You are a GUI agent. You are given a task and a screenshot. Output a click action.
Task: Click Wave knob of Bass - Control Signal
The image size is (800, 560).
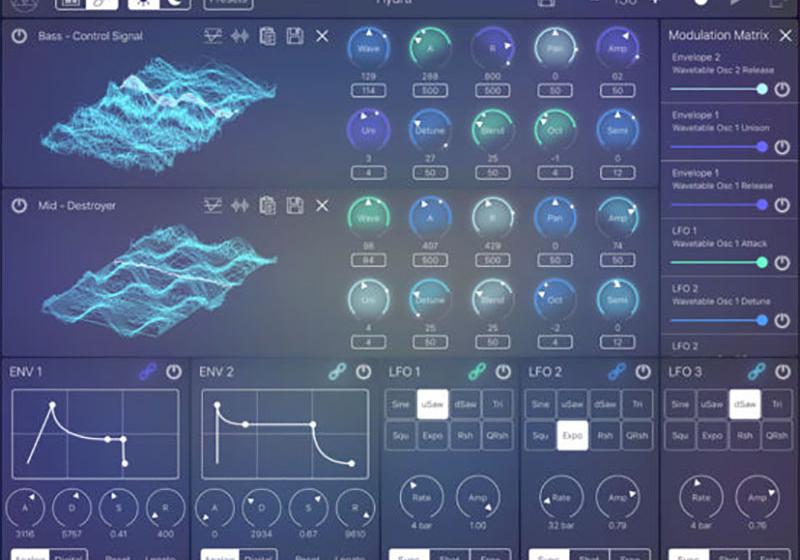coord(368,48)
